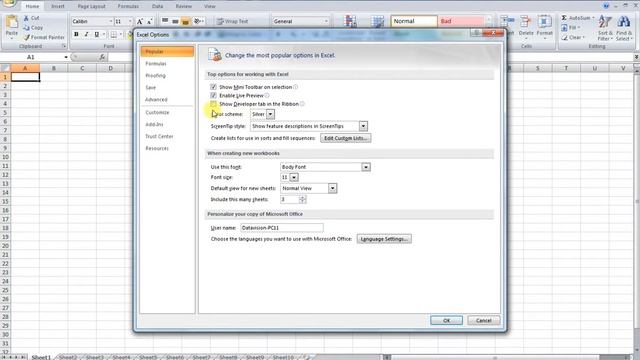Click the Format as Table icon

tap(378, 22)
